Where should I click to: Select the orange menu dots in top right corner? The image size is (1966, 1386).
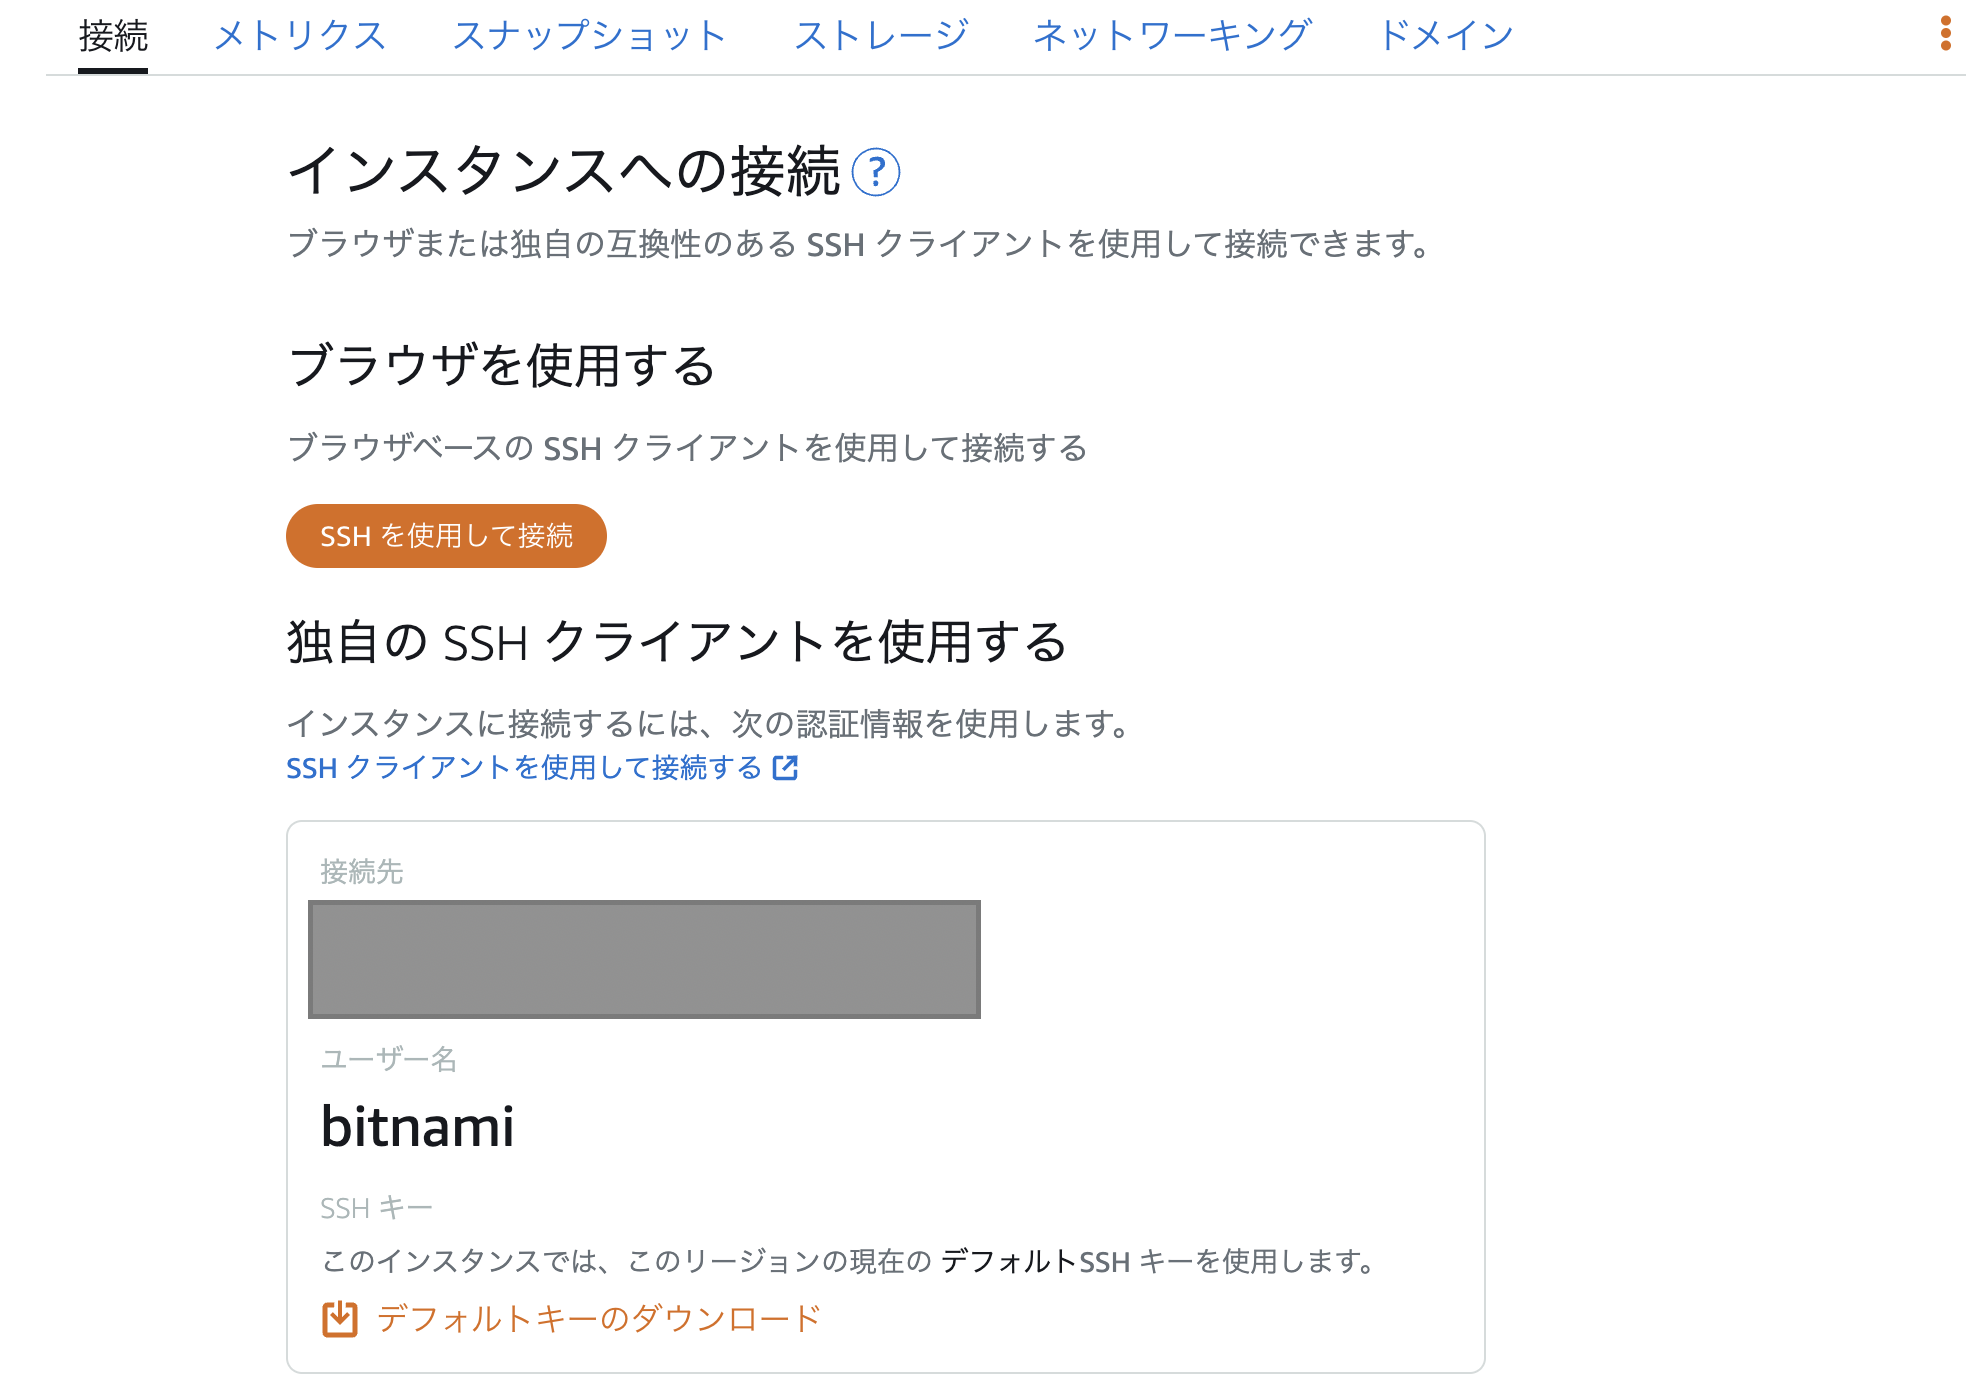tap(1945, 33)
